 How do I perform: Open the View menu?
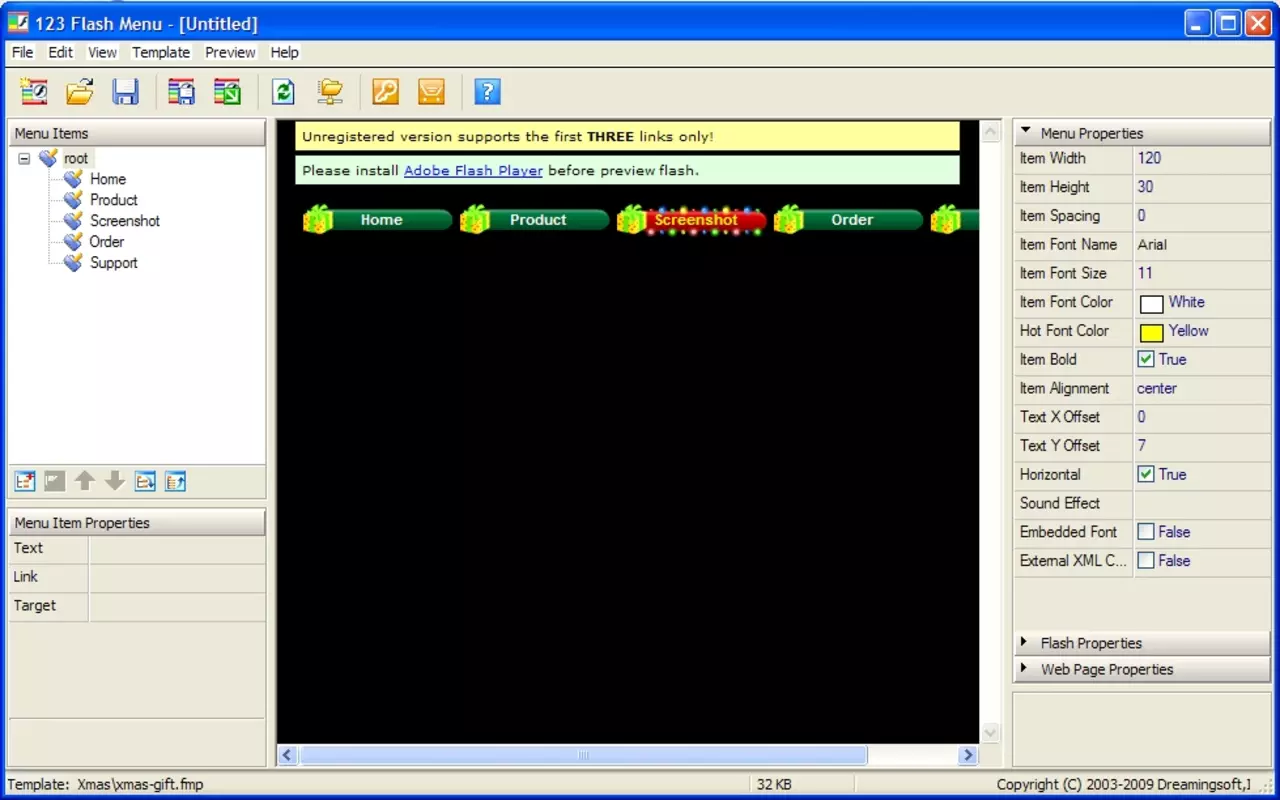click(102, 52)
